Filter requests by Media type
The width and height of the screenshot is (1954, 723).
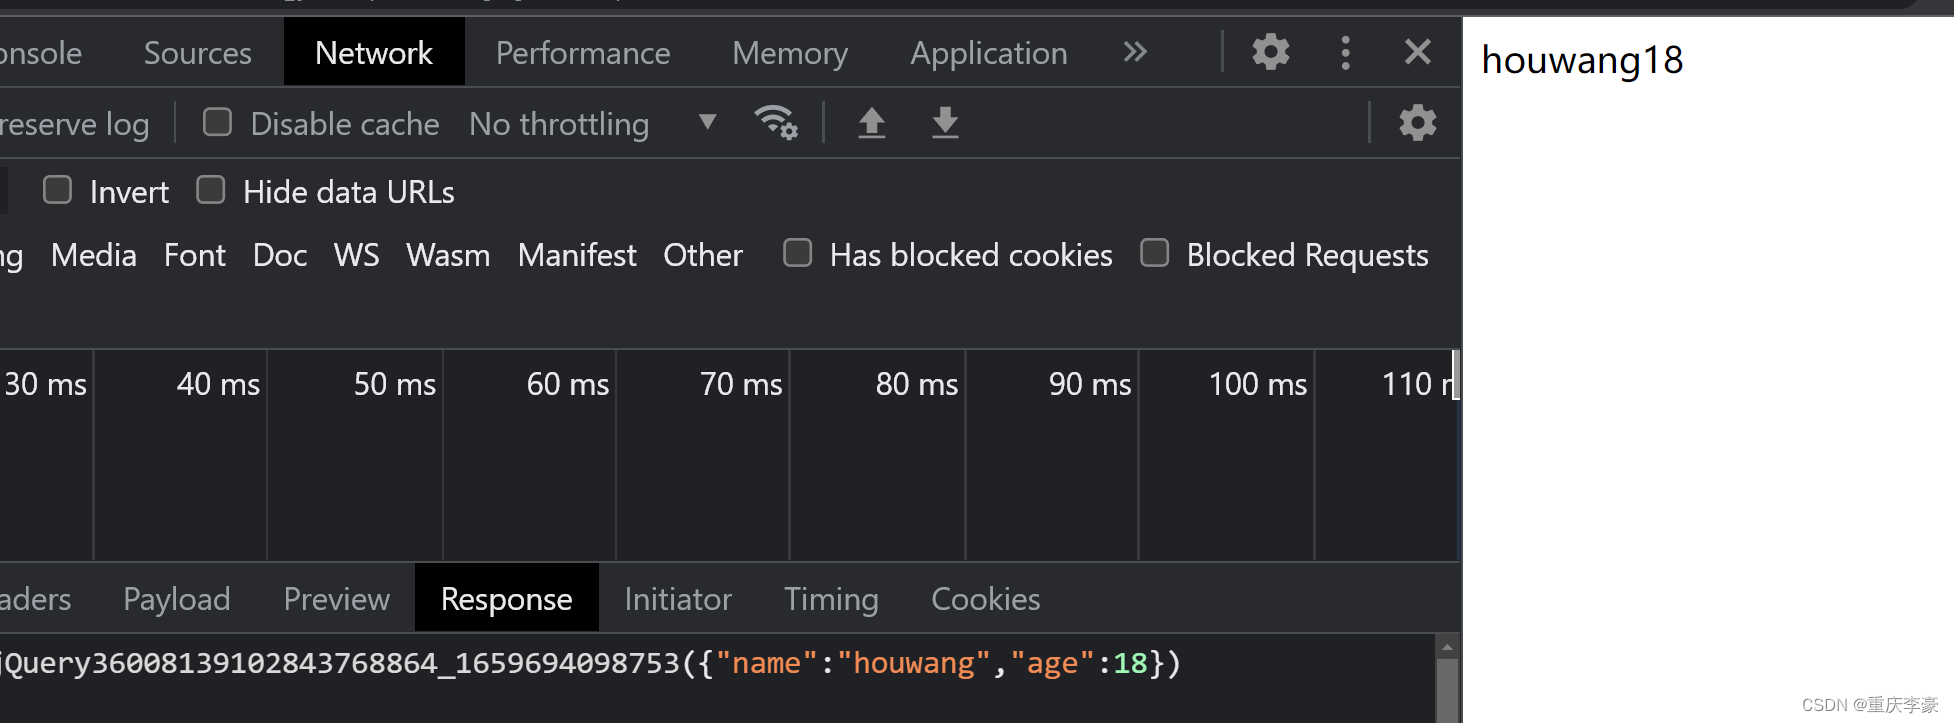pyautogui.click(x=94, y=256)
